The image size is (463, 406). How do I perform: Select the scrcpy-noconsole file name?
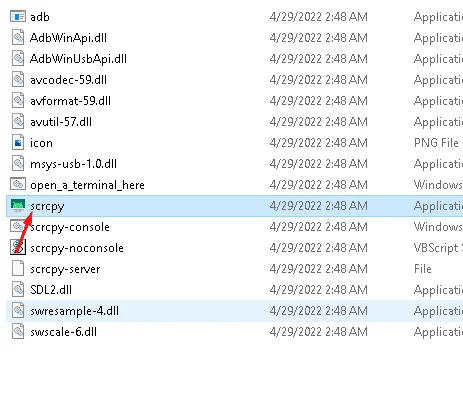pos(77,248)
